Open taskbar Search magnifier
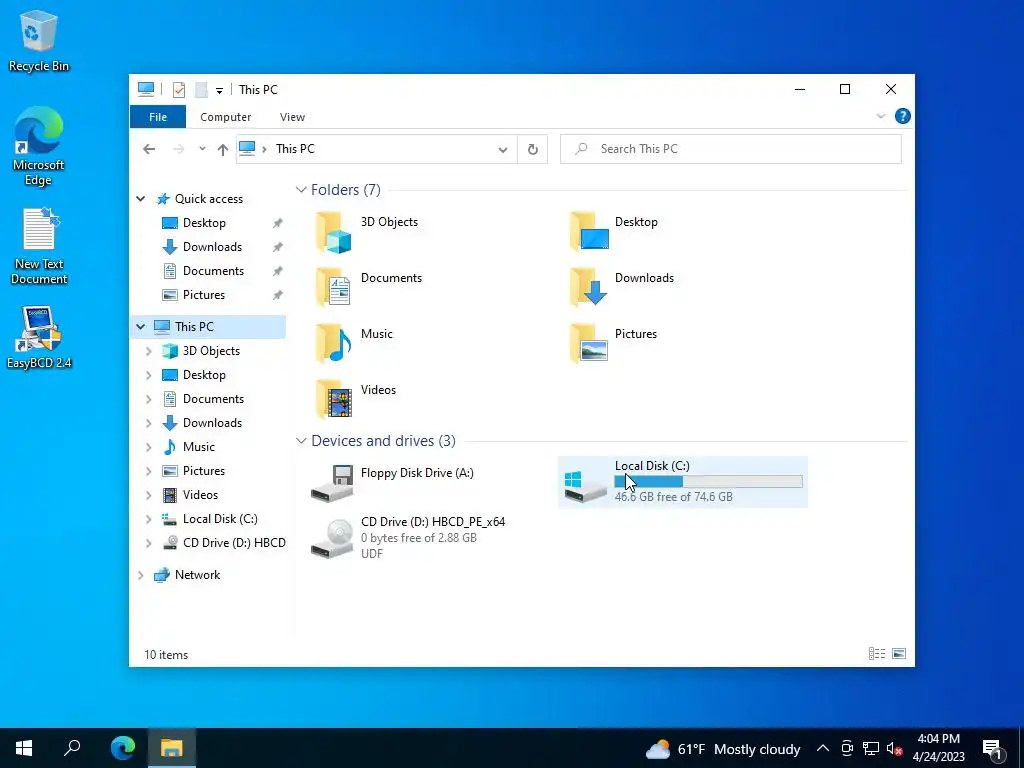1024x768 pixels. click(x=72, y=748)
